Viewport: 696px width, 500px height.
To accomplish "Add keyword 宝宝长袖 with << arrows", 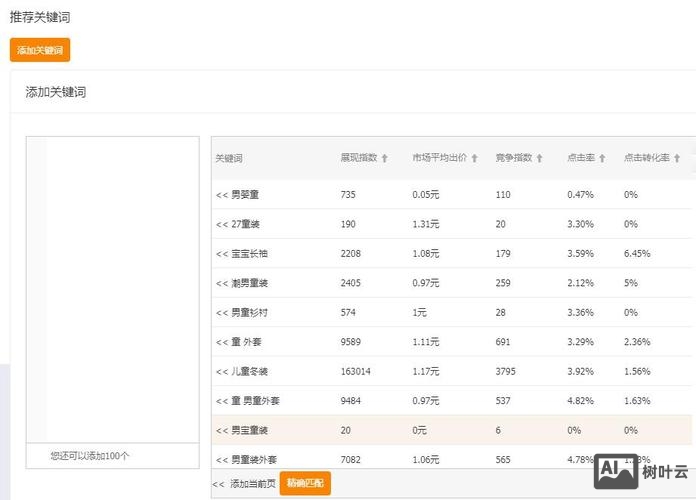I will coord(222,254).
